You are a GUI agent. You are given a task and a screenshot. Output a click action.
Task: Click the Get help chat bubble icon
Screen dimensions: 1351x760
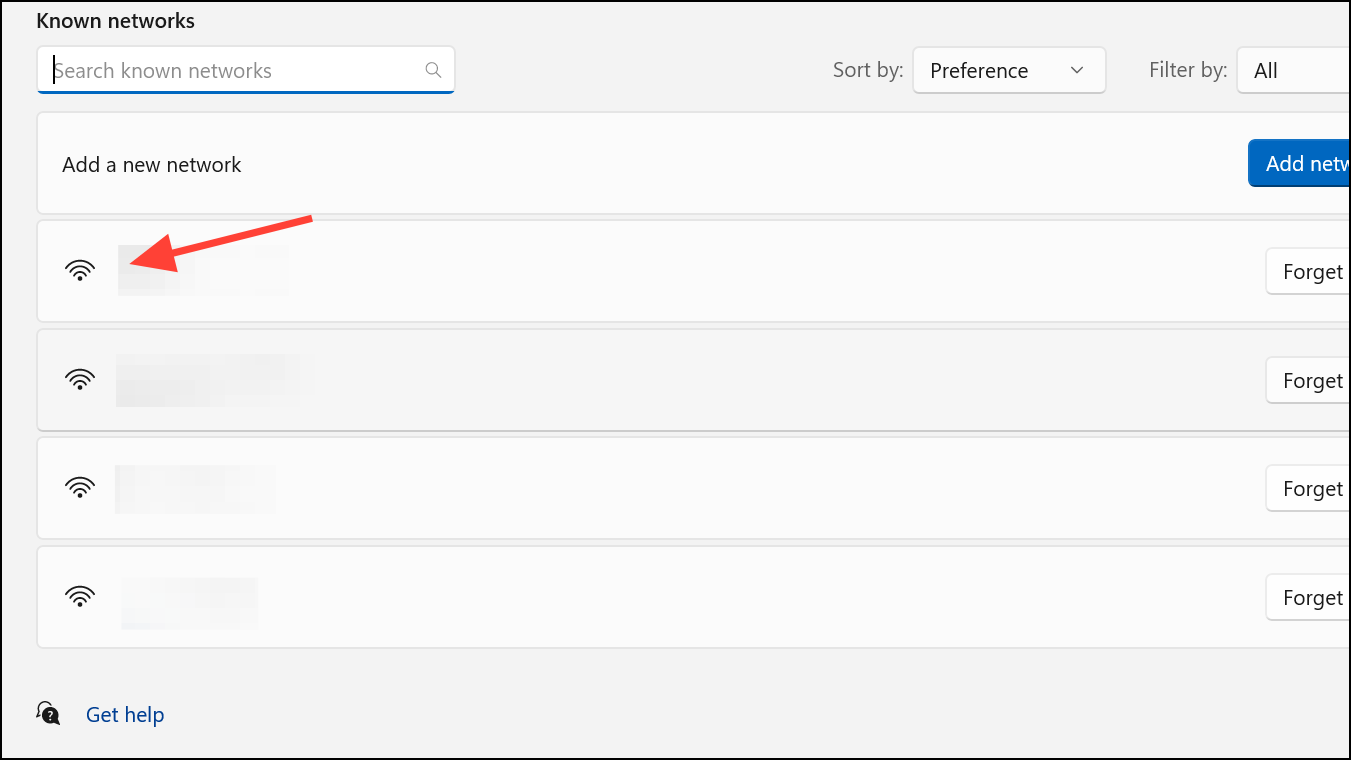(48, 713)
